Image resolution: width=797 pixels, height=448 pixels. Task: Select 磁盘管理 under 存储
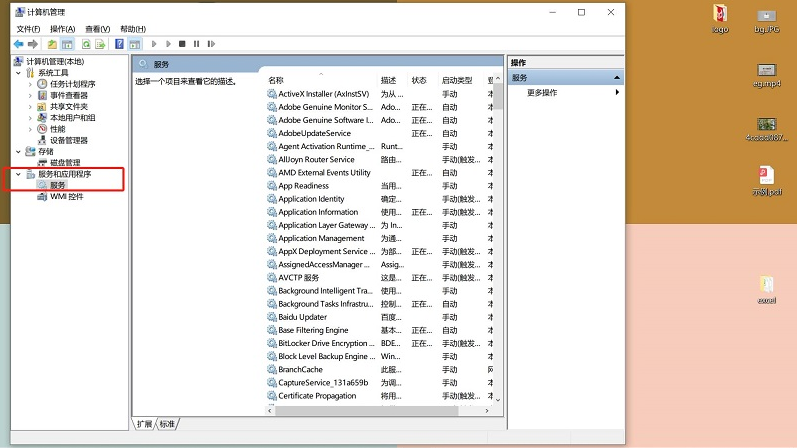[64, 163]
